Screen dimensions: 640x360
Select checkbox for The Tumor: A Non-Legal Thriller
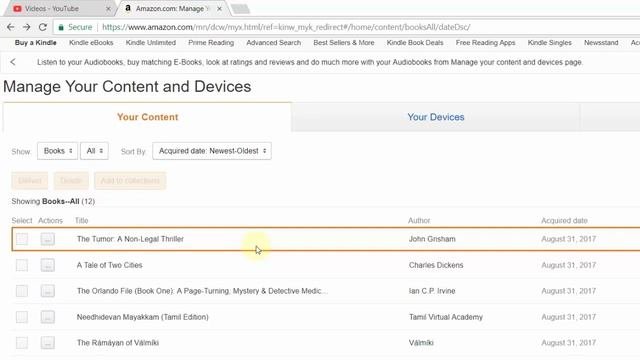click(x=22, y=239)
